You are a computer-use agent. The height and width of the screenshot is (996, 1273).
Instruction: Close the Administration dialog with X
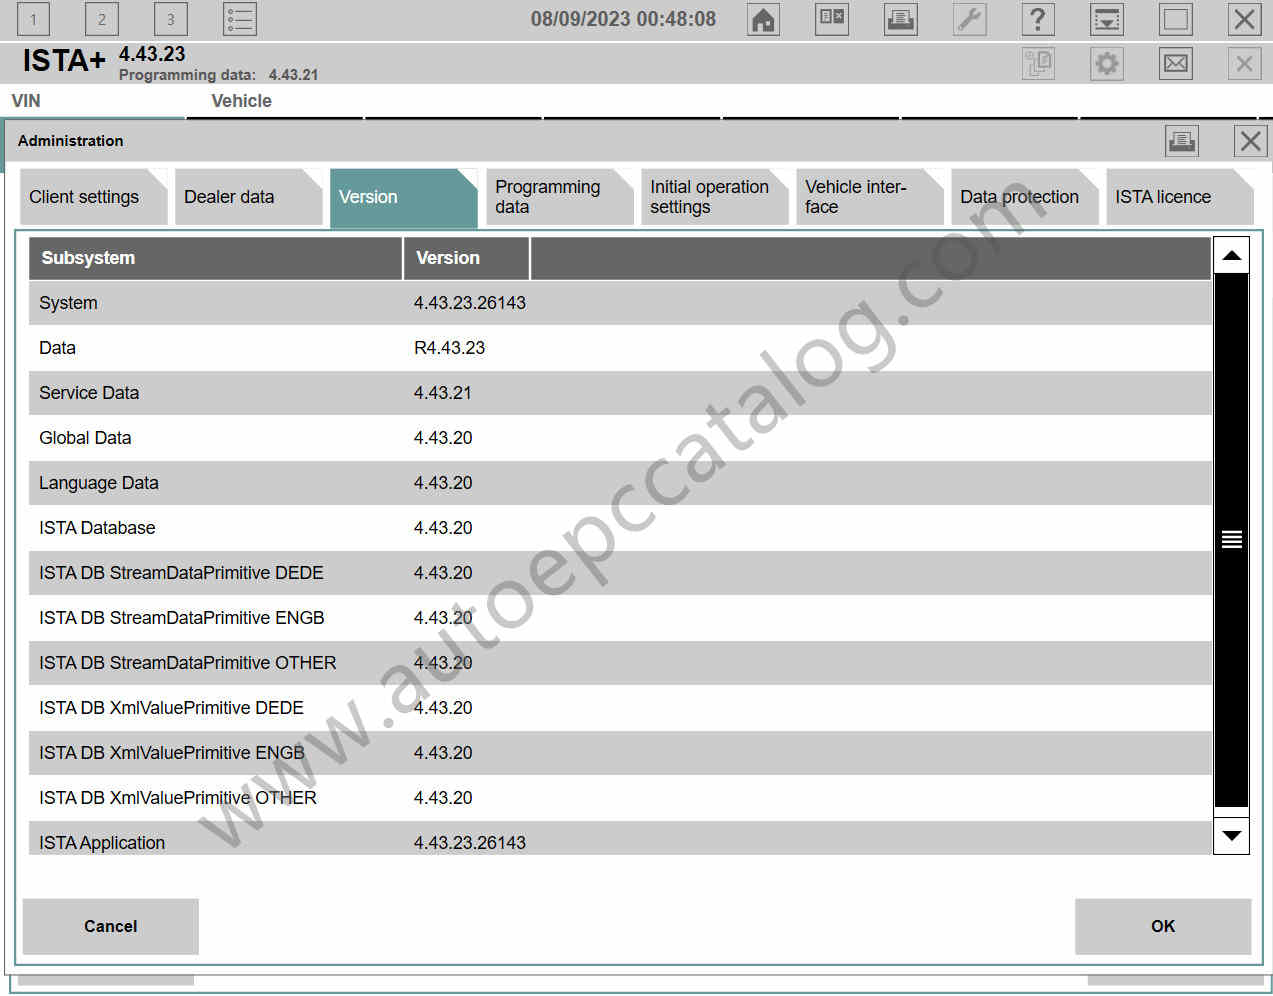[1250, 141]
